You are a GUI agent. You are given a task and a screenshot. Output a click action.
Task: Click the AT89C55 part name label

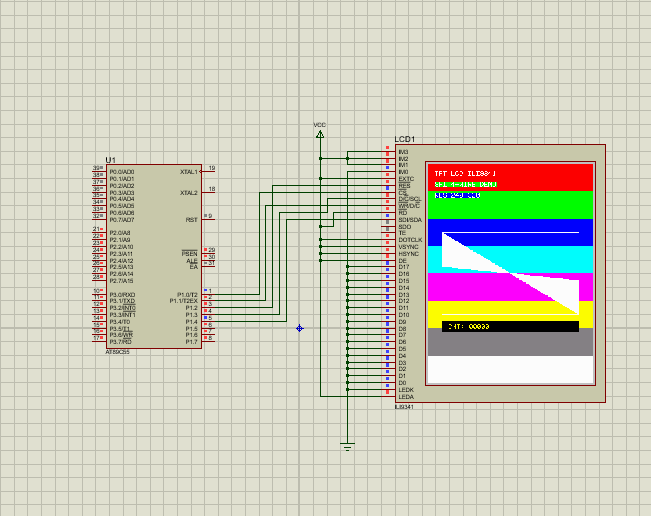(x=117, y=351)
